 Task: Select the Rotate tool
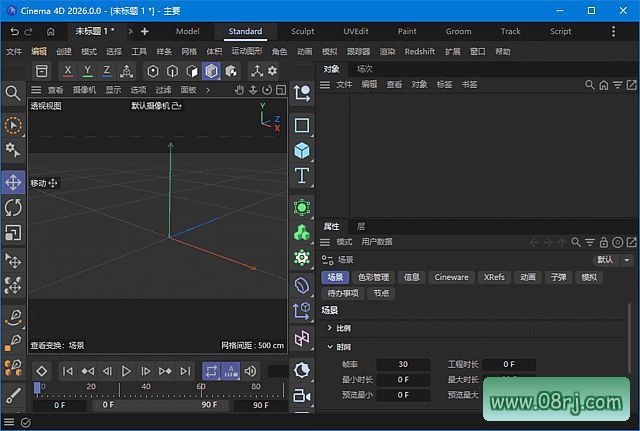point(13,207)
